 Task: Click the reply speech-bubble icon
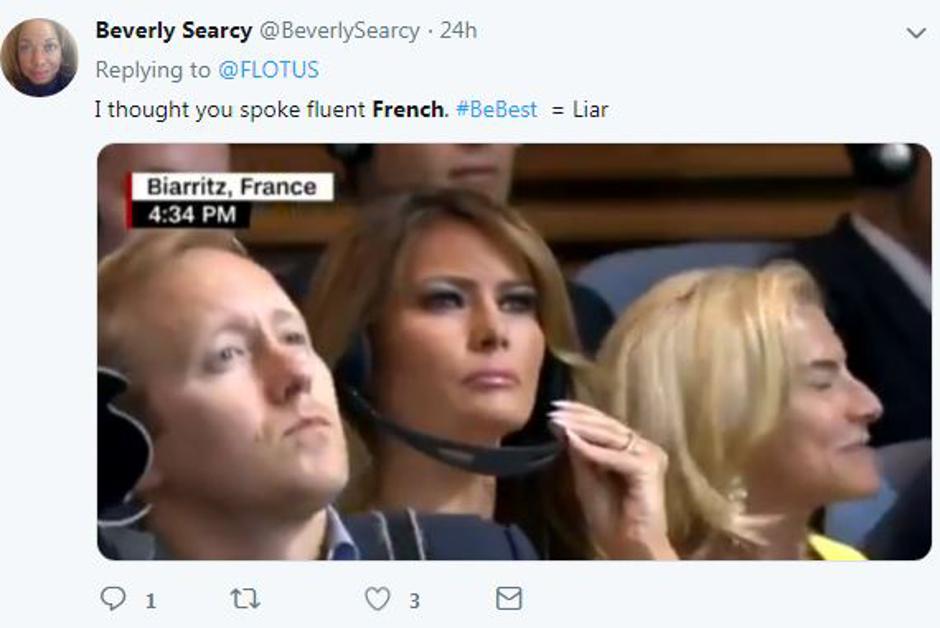(112, 599)
